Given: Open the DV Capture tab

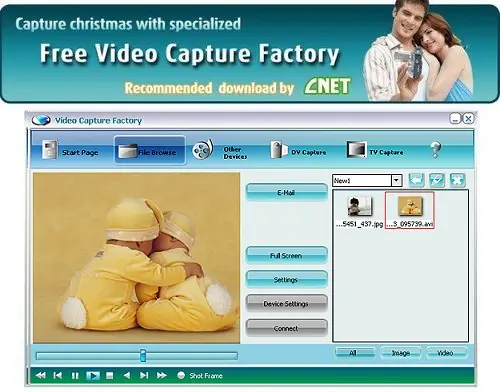Looking at the screenshot, I should (298, 150).
